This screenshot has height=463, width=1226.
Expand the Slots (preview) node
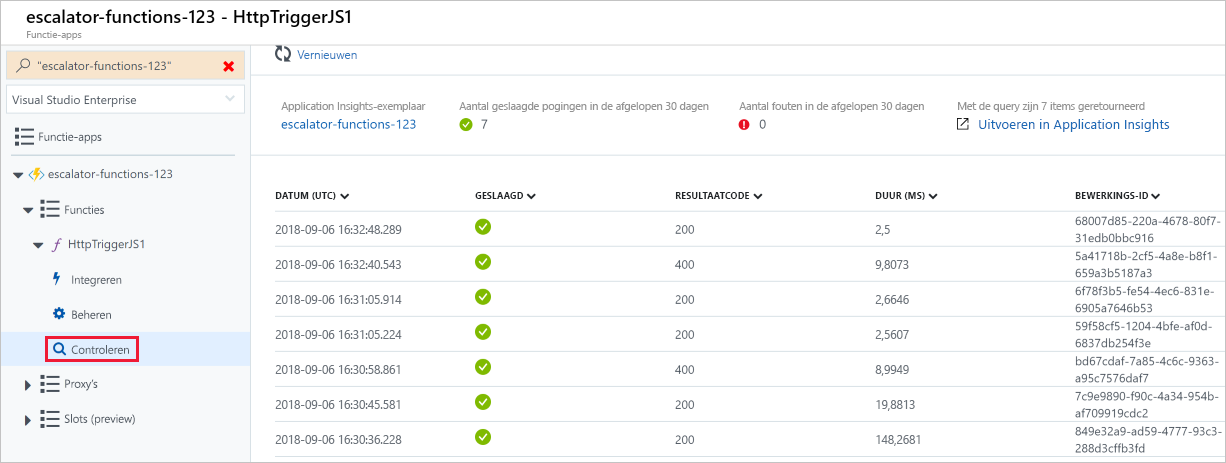click(28, 419)
